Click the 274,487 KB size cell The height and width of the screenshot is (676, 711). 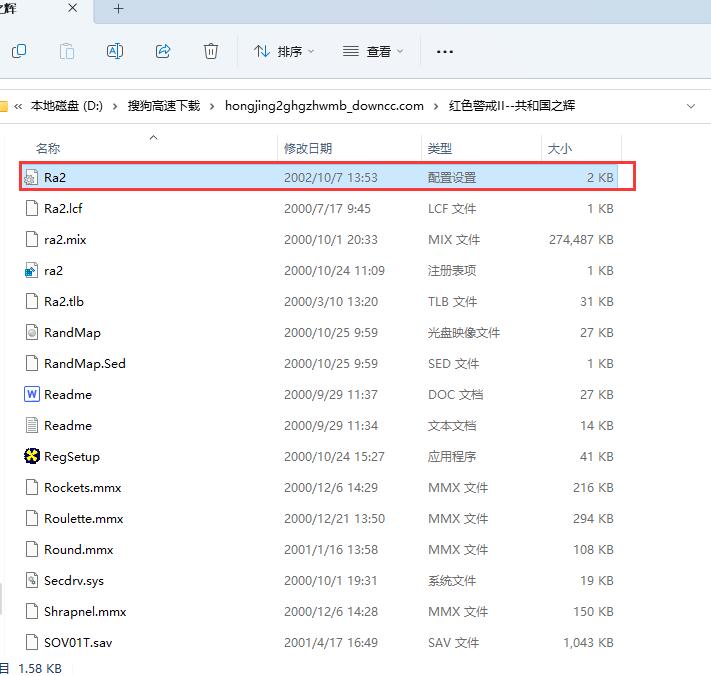coord(581,239)
